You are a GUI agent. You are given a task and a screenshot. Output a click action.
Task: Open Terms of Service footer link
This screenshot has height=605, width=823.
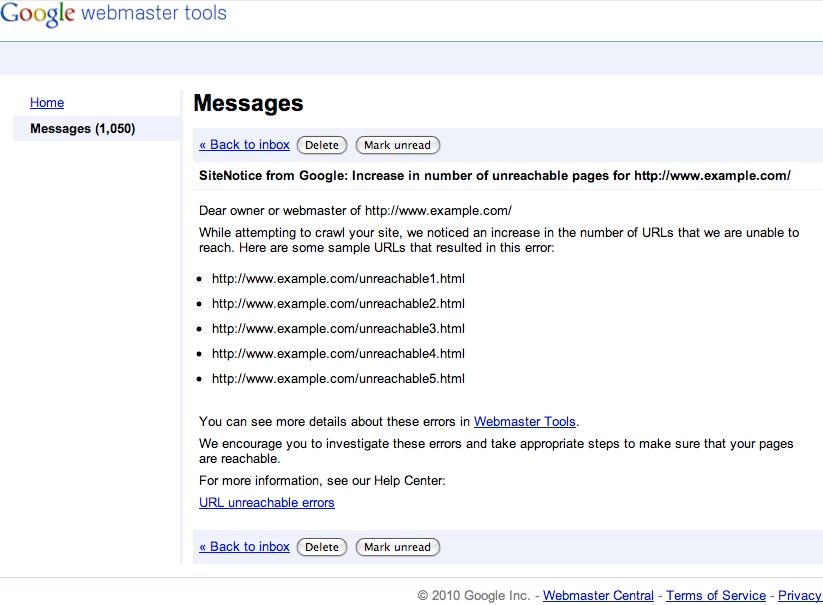point(716,596)
